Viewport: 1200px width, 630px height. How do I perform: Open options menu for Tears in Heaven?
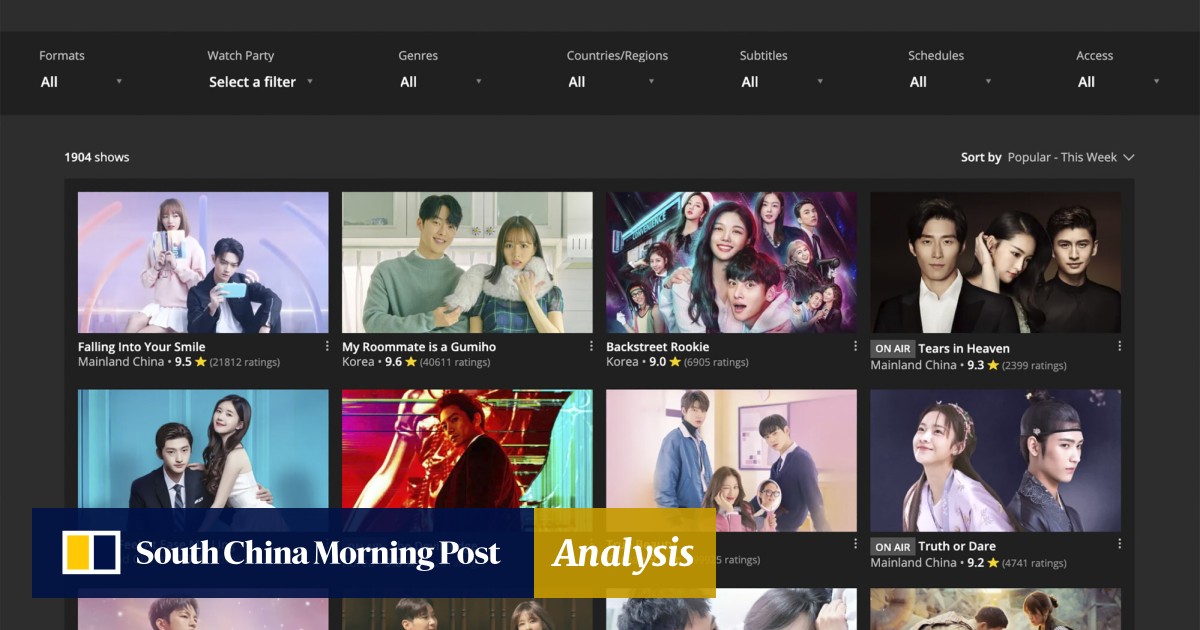point(1119,346)
